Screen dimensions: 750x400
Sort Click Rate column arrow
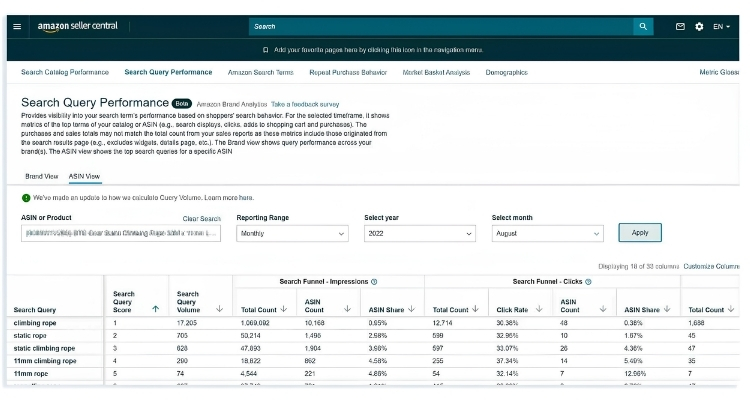539,309
